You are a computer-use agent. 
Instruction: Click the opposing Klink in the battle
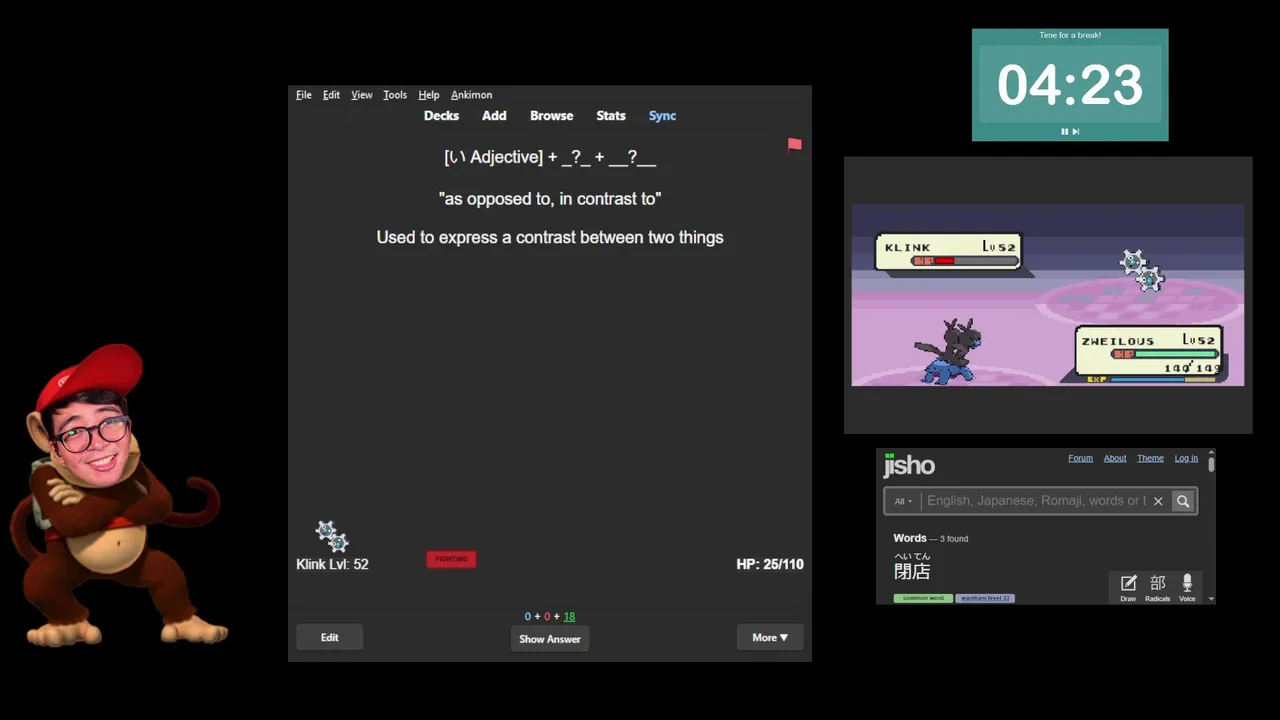[1141, 271]
